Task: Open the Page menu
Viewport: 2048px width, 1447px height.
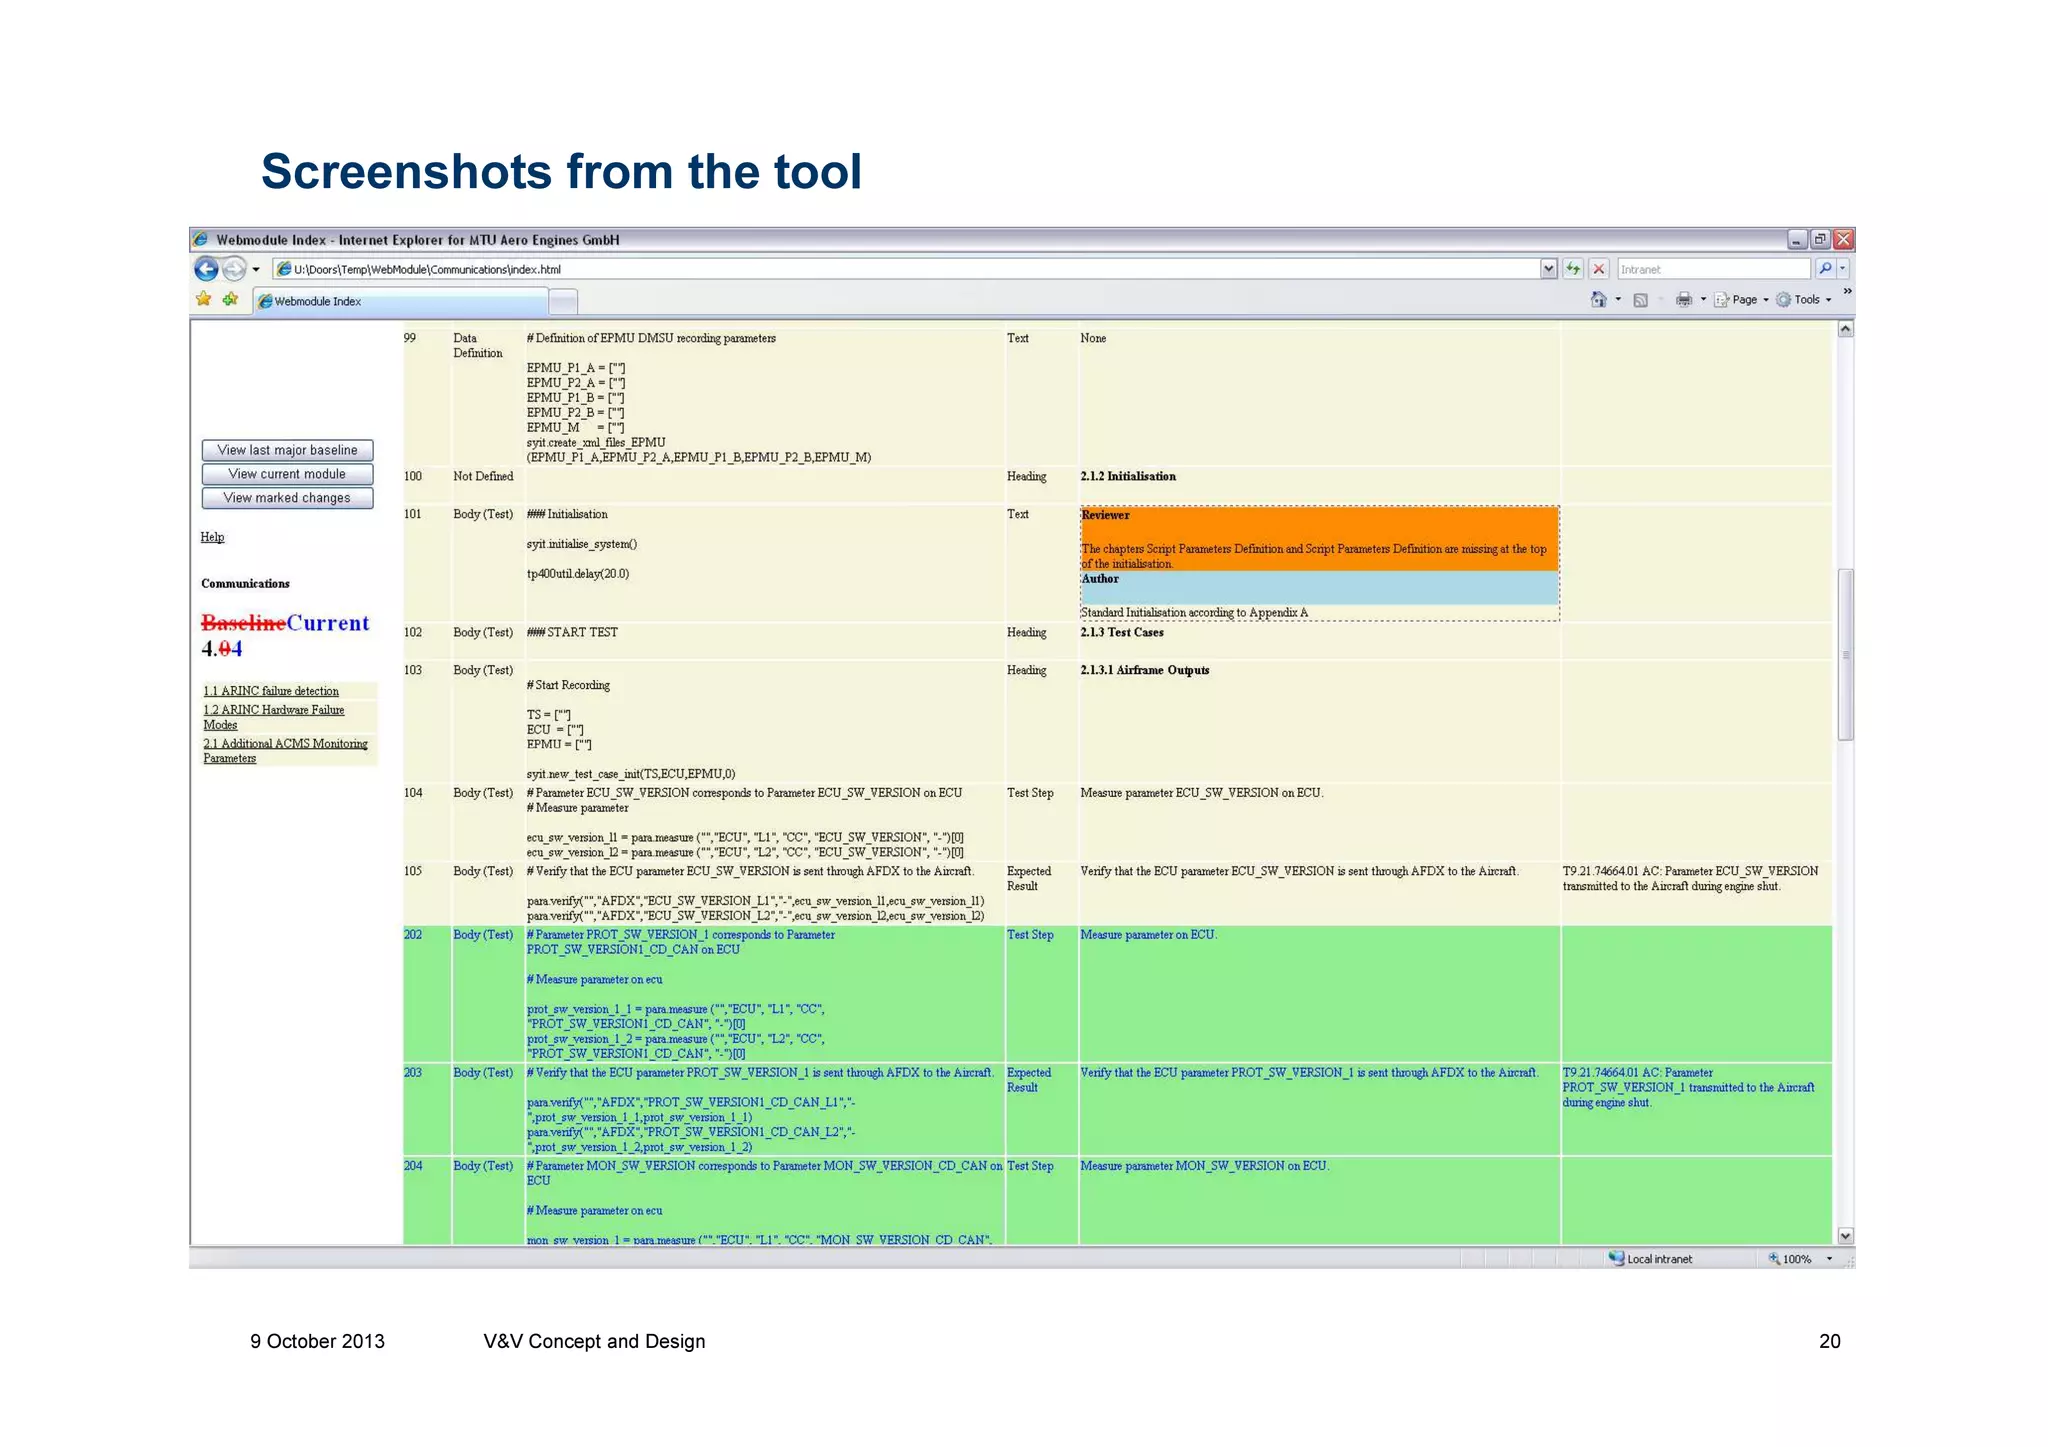Action: coord(1741,299)
